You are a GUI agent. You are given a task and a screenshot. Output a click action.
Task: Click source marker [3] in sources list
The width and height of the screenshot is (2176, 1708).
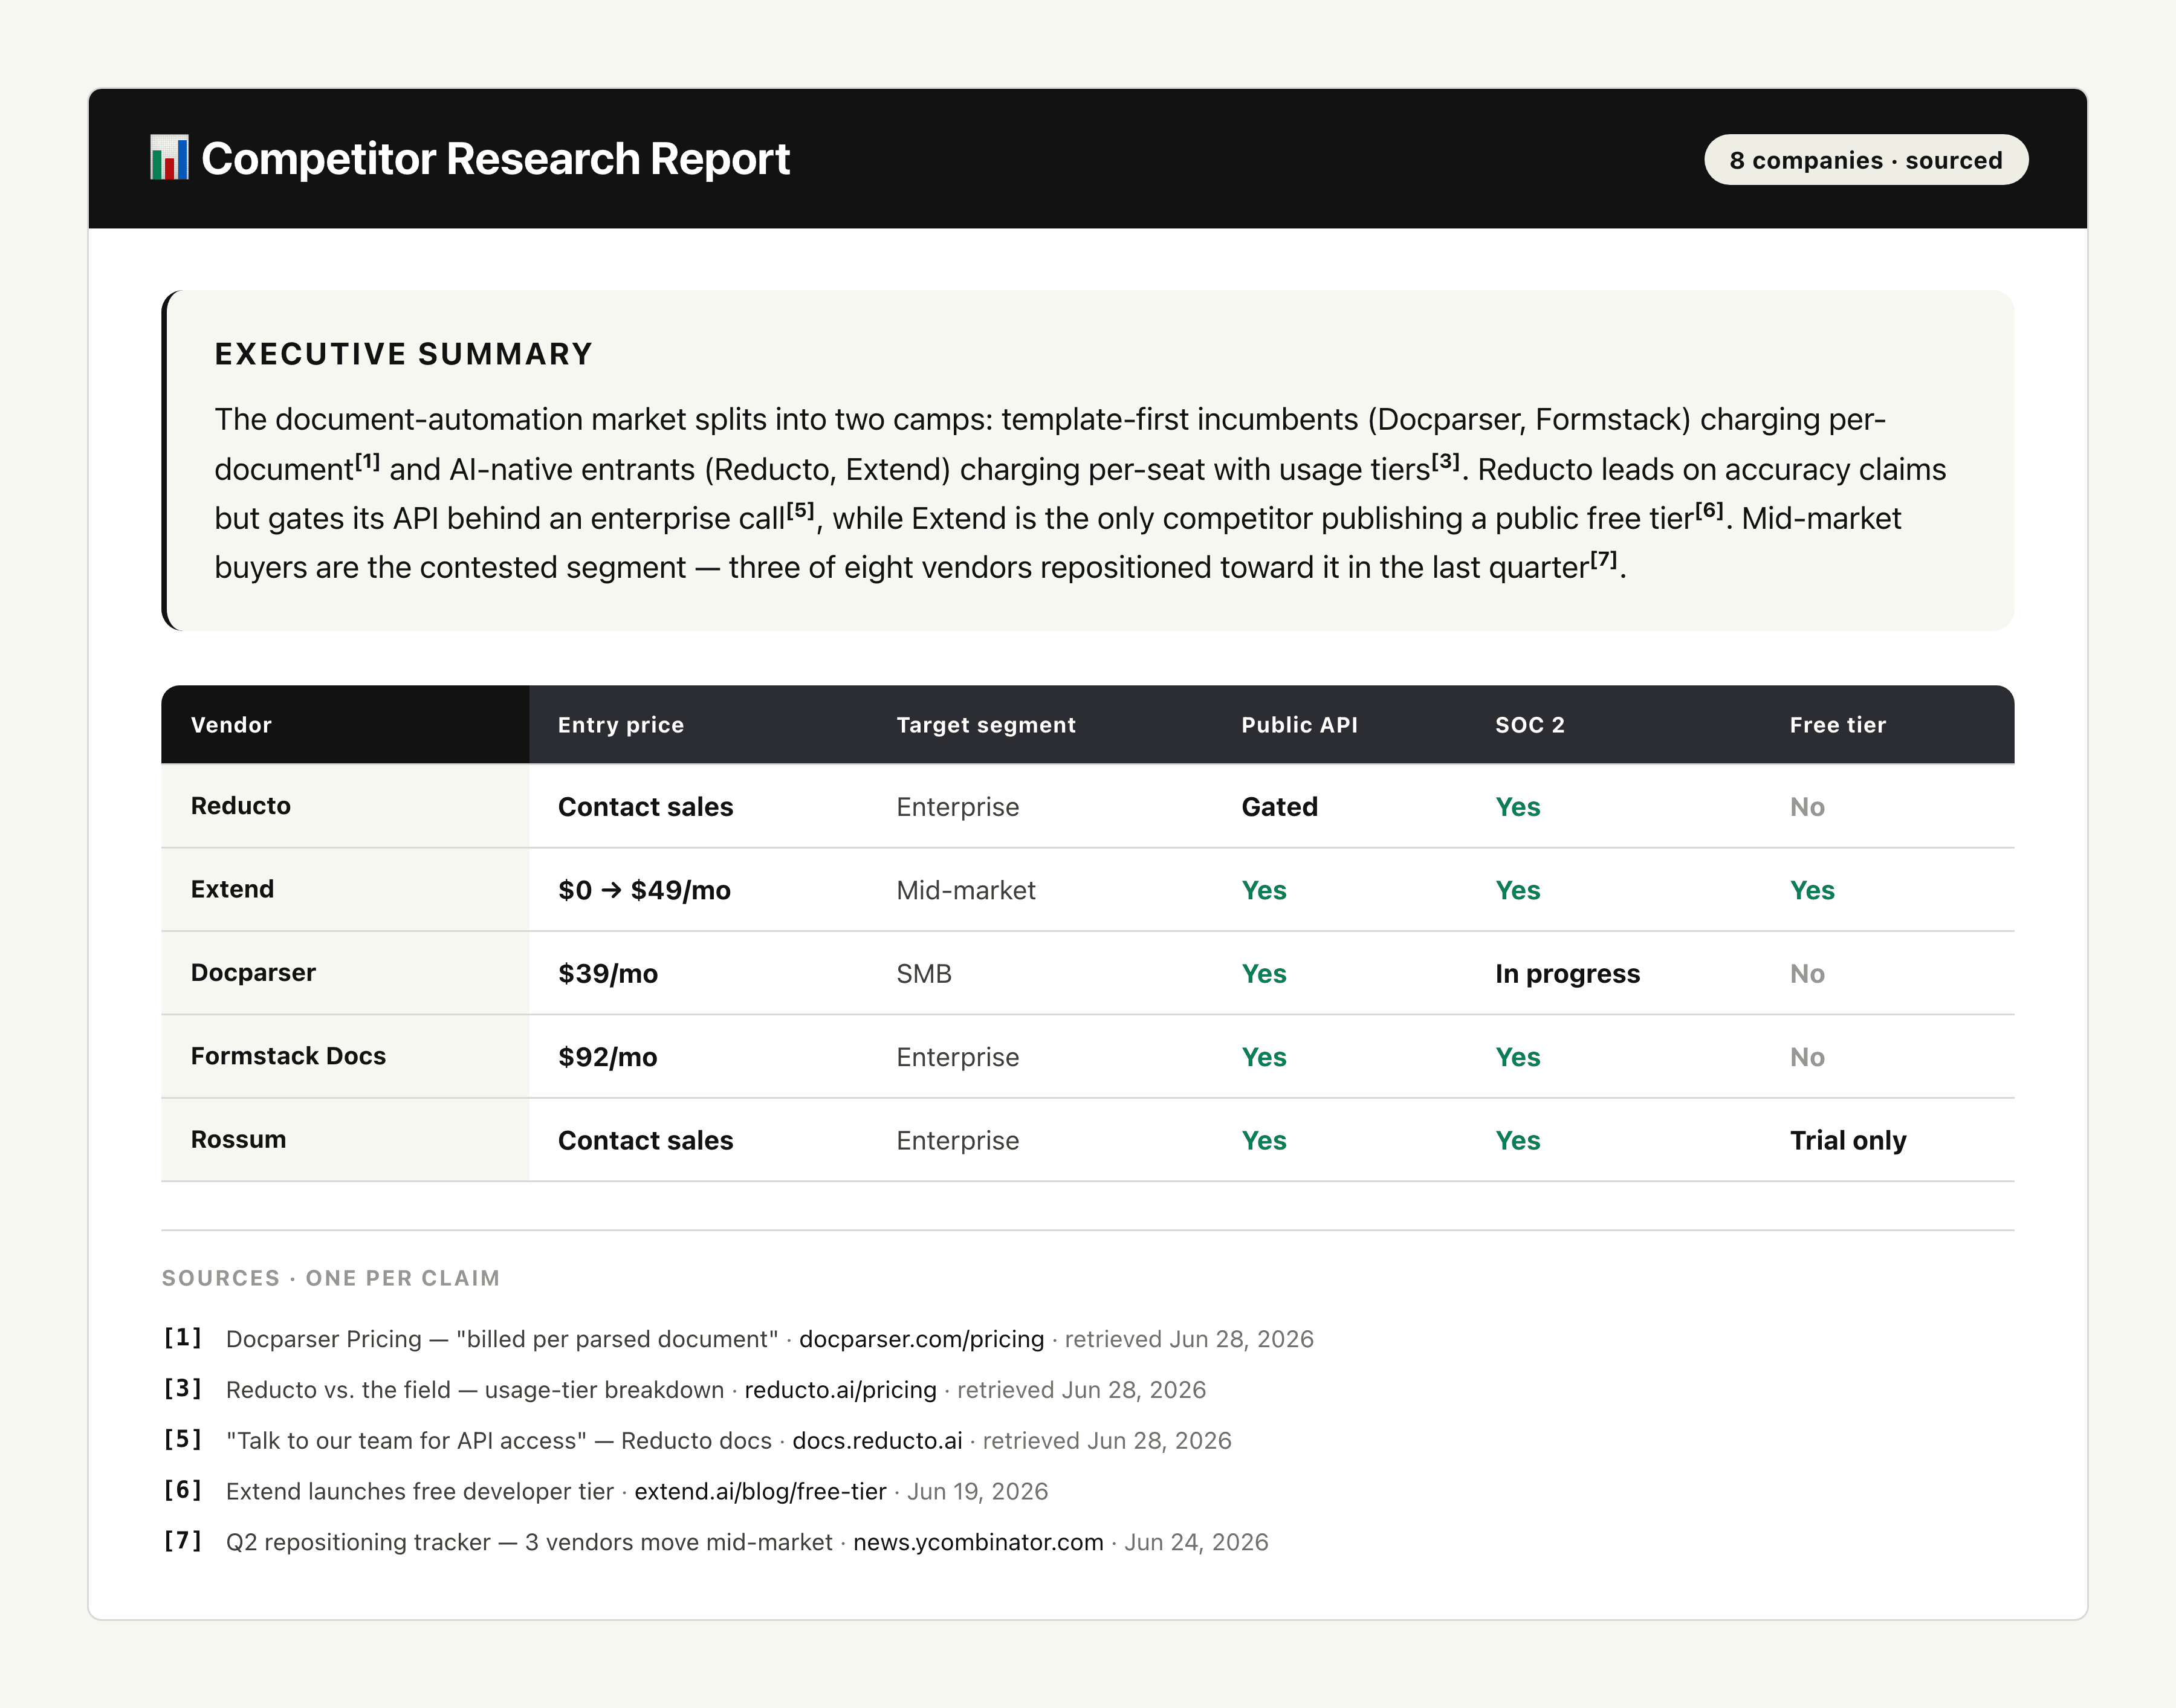pyautogui.click(x=183, y=1389)
